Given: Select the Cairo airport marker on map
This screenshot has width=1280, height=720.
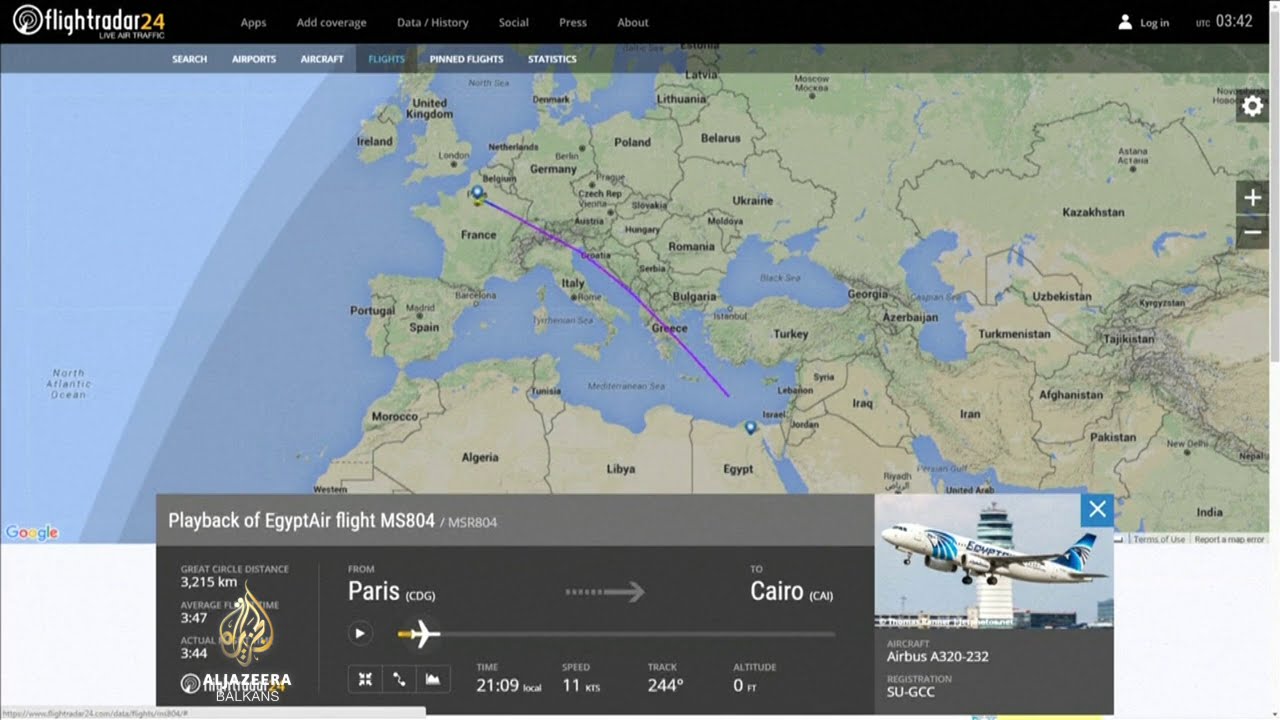Looking at the screenshot, I should click(750, 429).
